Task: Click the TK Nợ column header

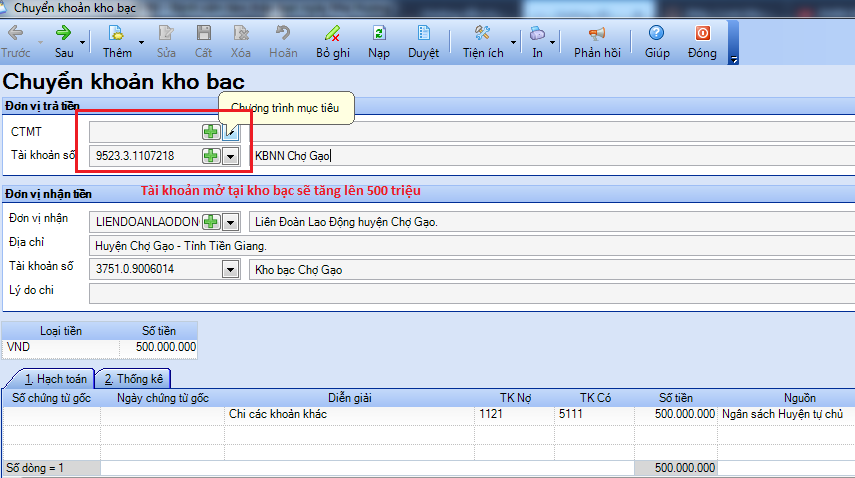Action: point(515,398)
